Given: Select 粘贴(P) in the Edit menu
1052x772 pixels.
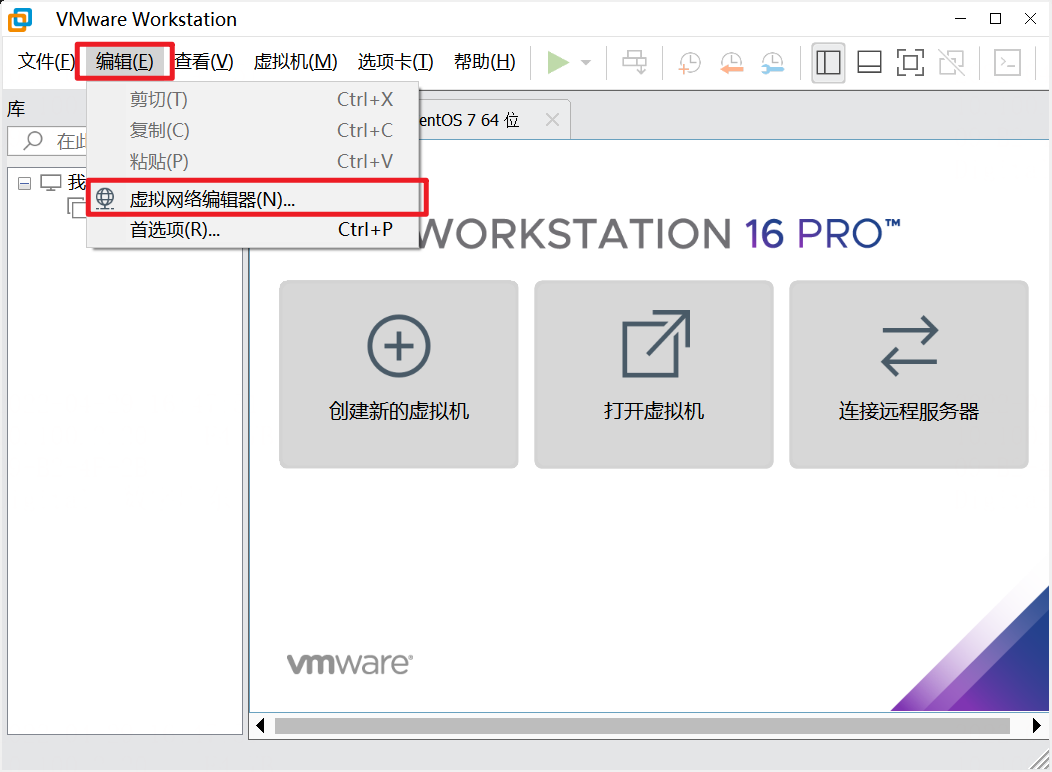Looking at the screenshot, I should [253, 161].
